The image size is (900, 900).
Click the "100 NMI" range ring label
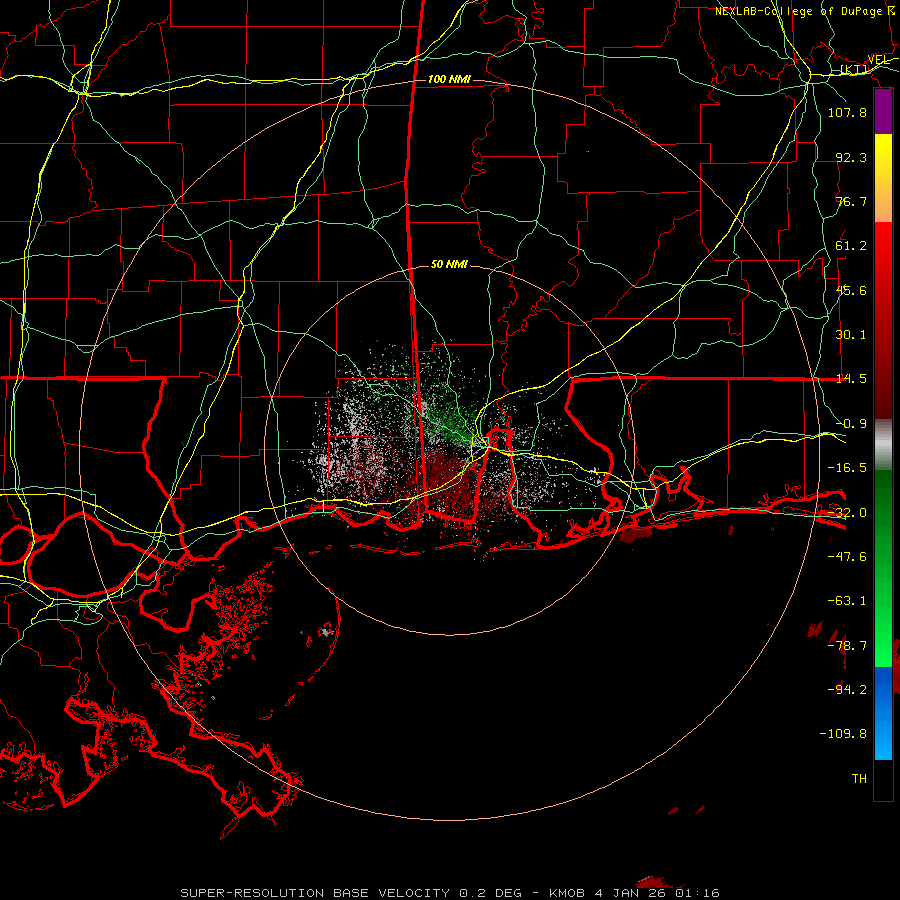click(x=449, y=79)
